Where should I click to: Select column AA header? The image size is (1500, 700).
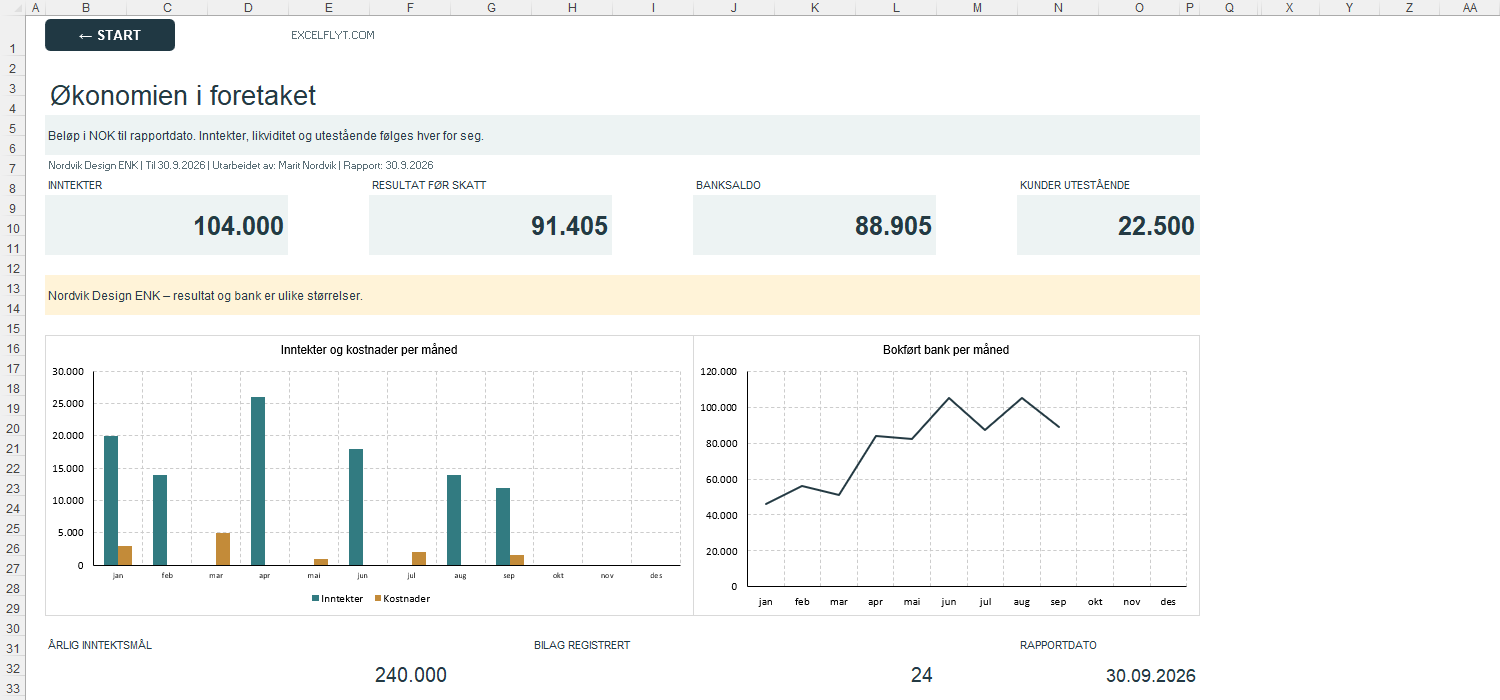(x=1469, y=7)
